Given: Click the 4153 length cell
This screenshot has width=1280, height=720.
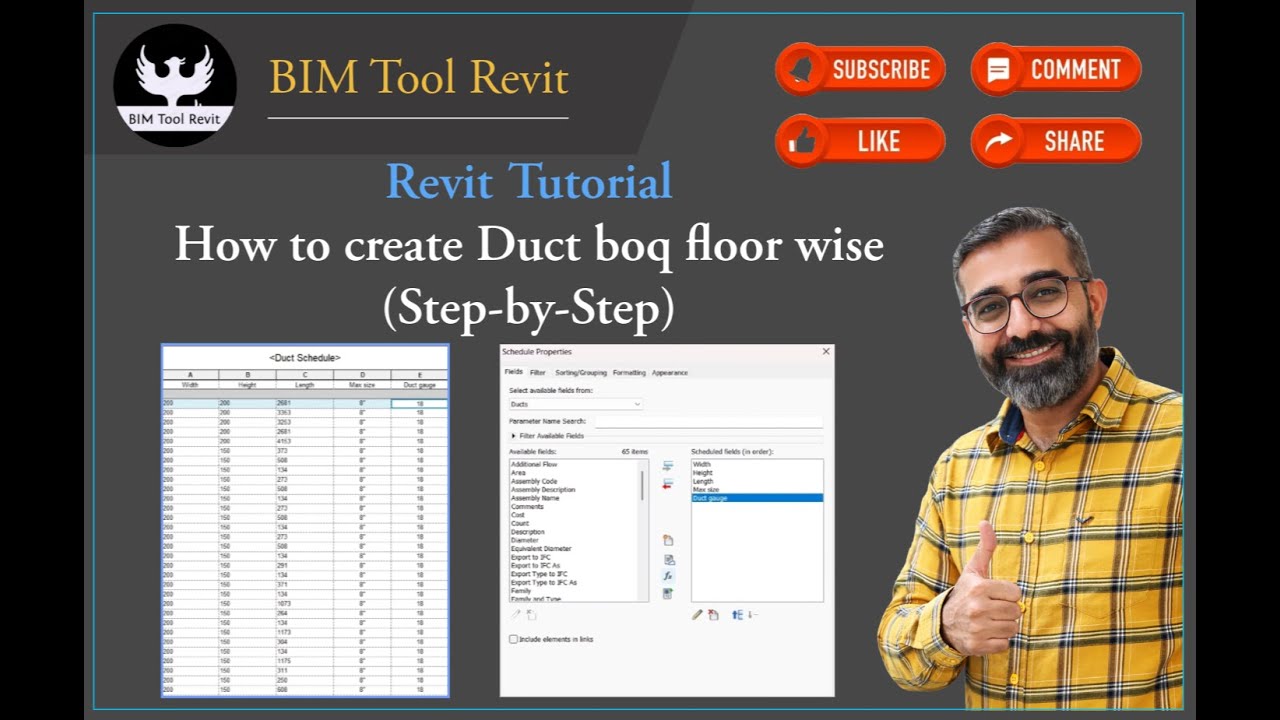Looking at the screenshot, I should click(305, 441).
